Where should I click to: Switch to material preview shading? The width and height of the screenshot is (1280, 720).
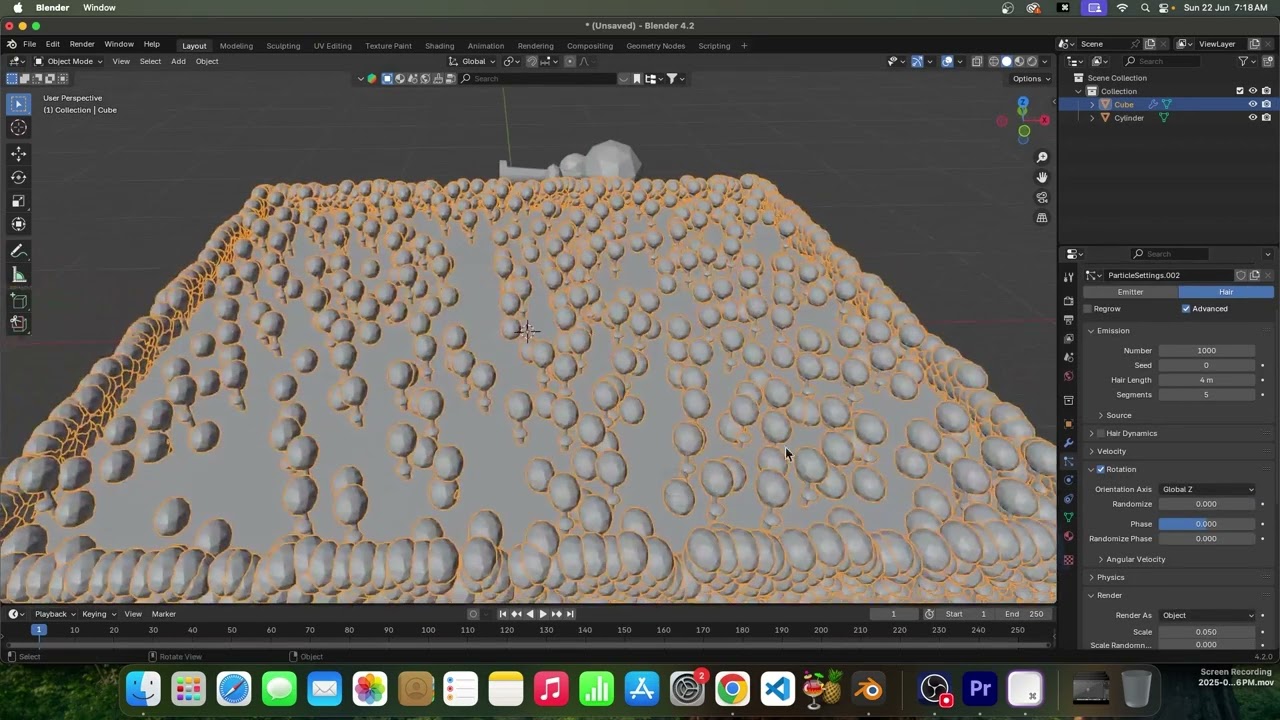[x=1020, y=61]
